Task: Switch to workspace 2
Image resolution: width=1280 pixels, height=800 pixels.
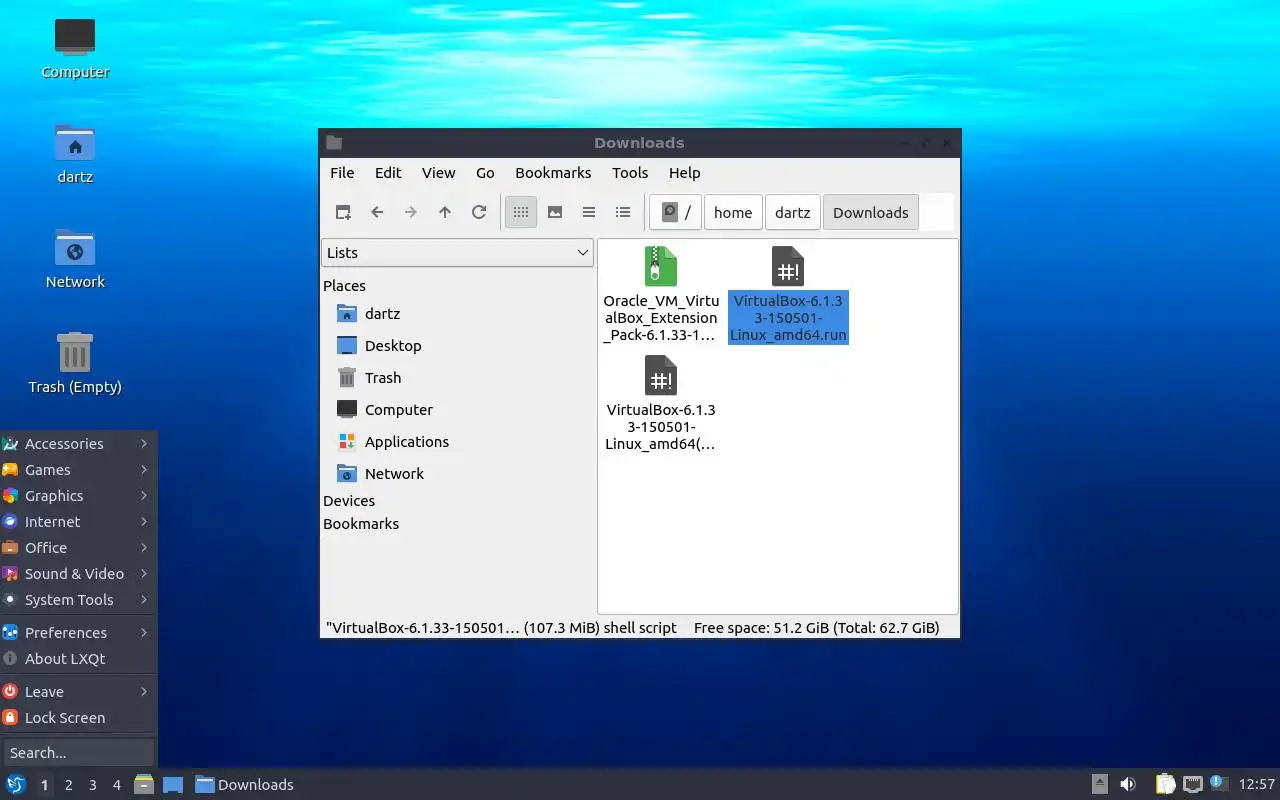Action: coord(68,785)
